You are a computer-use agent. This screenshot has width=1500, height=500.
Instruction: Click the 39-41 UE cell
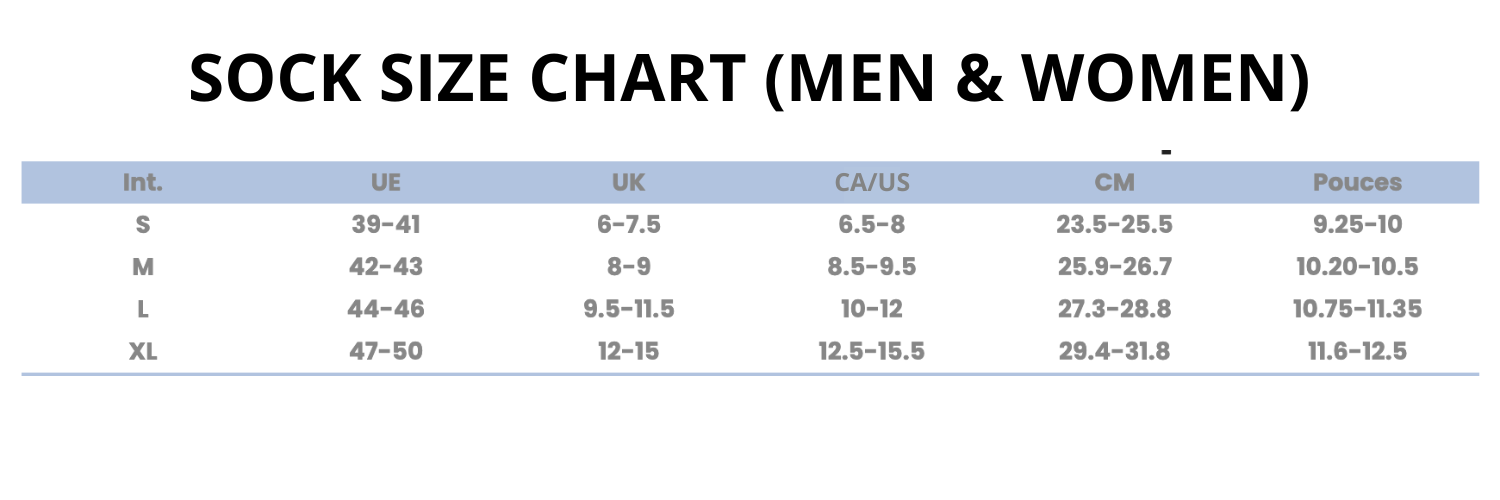[386, 225]
